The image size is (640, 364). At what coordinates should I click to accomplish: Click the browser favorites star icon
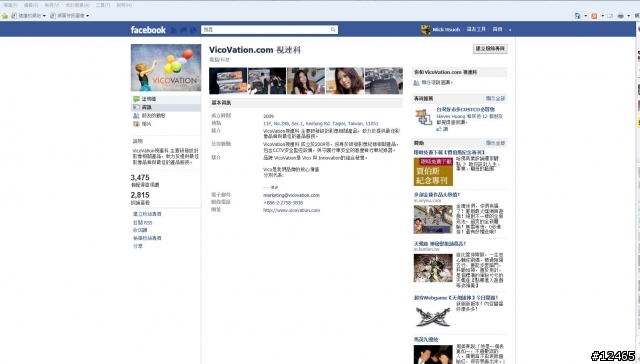tap(5, 16)
